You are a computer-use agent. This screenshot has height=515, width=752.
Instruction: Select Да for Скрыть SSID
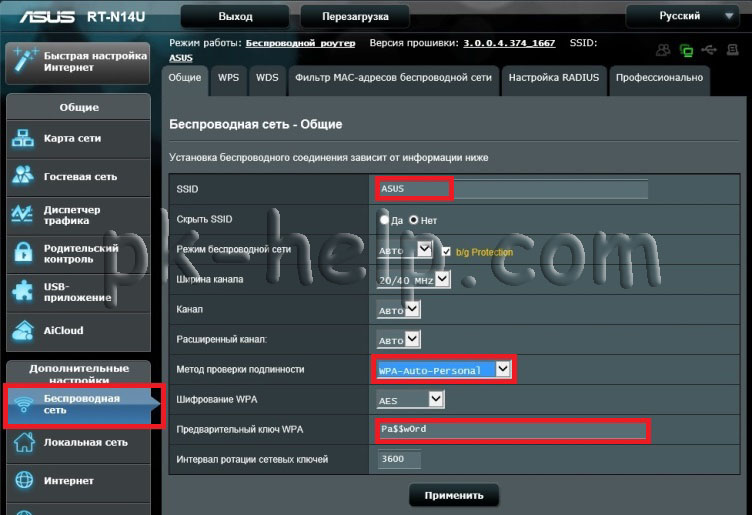tap(384, 220)
